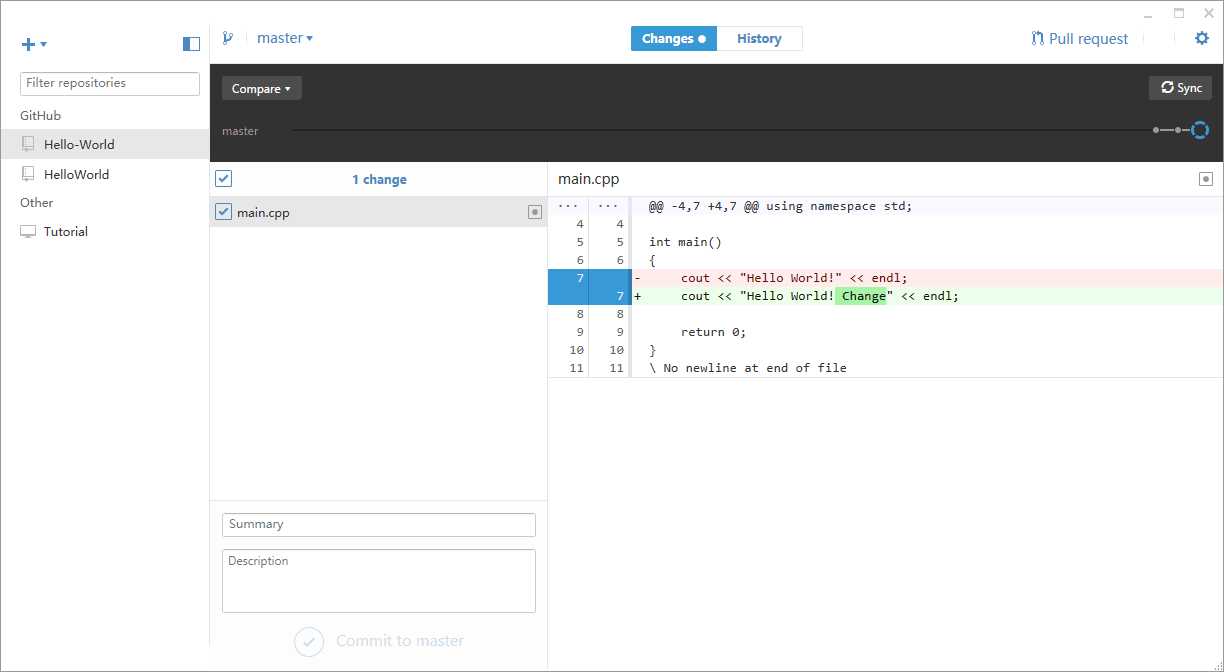Screen dimensions: 1224x672
Task: Focus the Filter repositories field
Action: 110,83
